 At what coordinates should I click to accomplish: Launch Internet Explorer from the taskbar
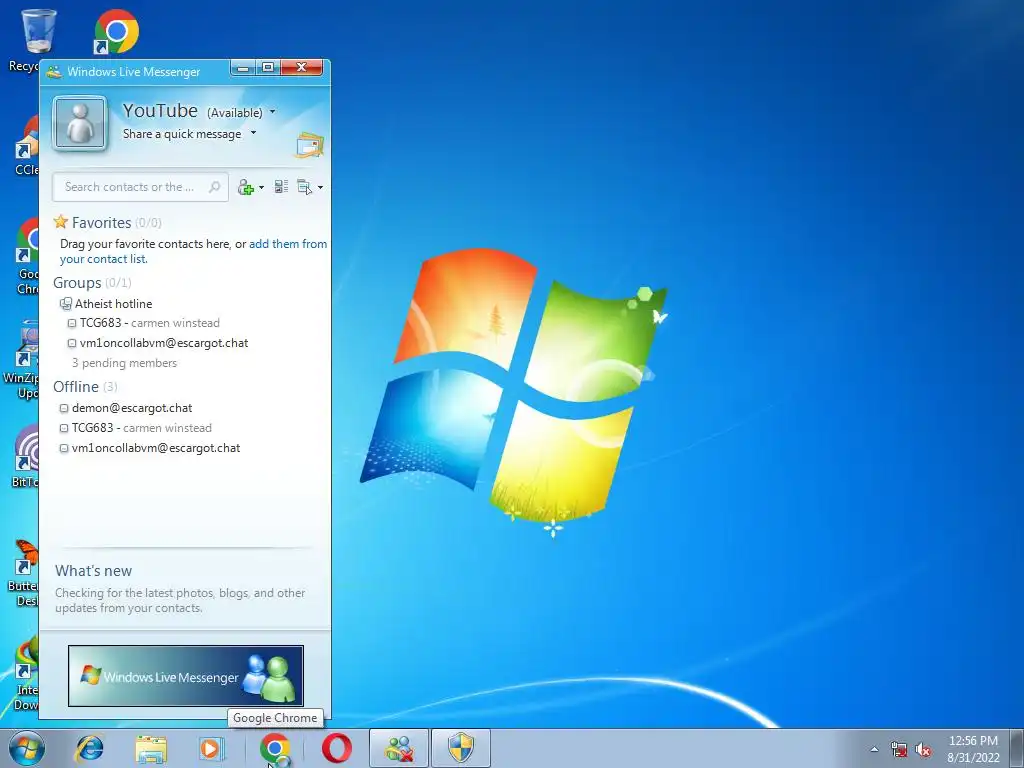coord(89,748)
